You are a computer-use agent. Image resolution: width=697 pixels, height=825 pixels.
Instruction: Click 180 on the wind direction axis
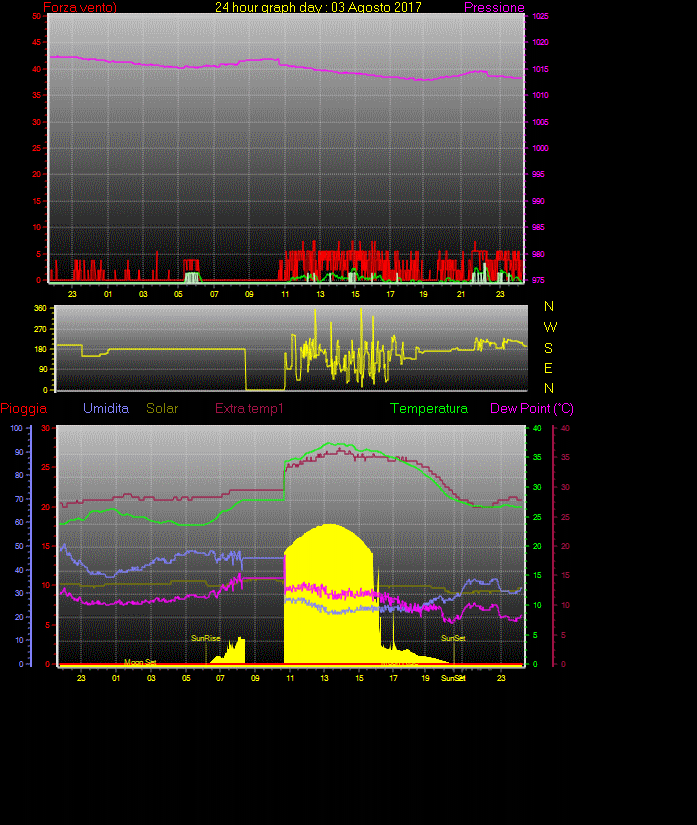pyautogui.click(x=41, y=349)
